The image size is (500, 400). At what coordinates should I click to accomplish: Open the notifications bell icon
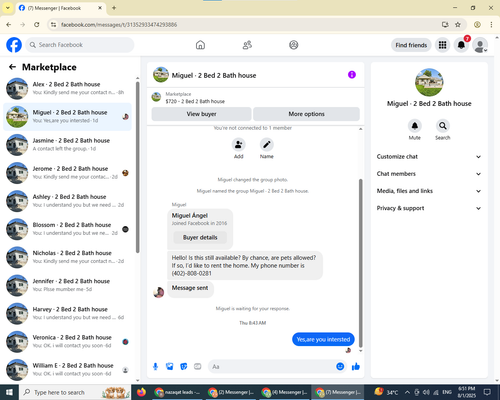click(x=461, y=45)
